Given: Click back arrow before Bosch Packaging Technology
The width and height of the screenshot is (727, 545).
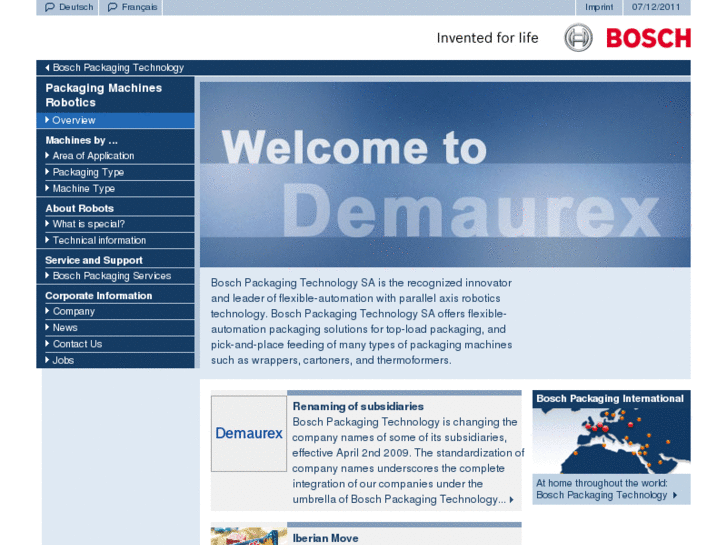Looking at the screenshot, I should point(47,68).
